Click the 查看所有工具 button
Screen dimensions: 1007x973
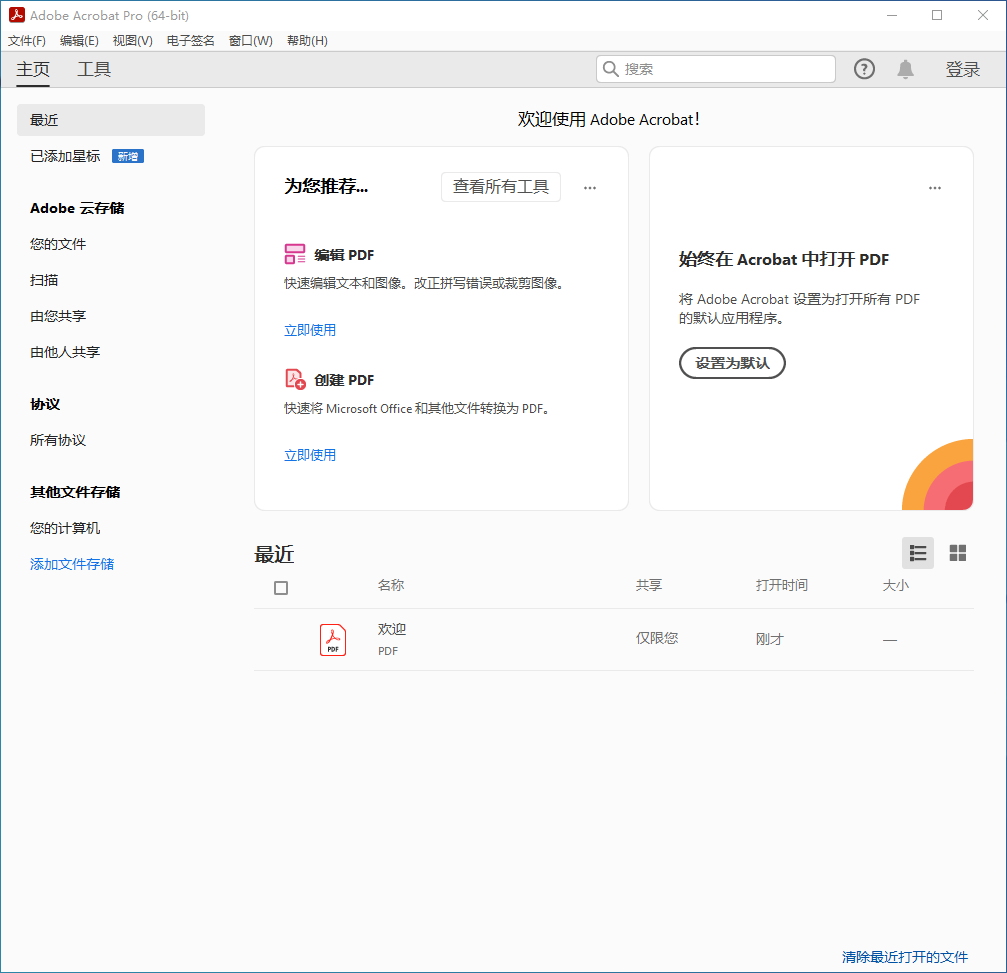500,187
